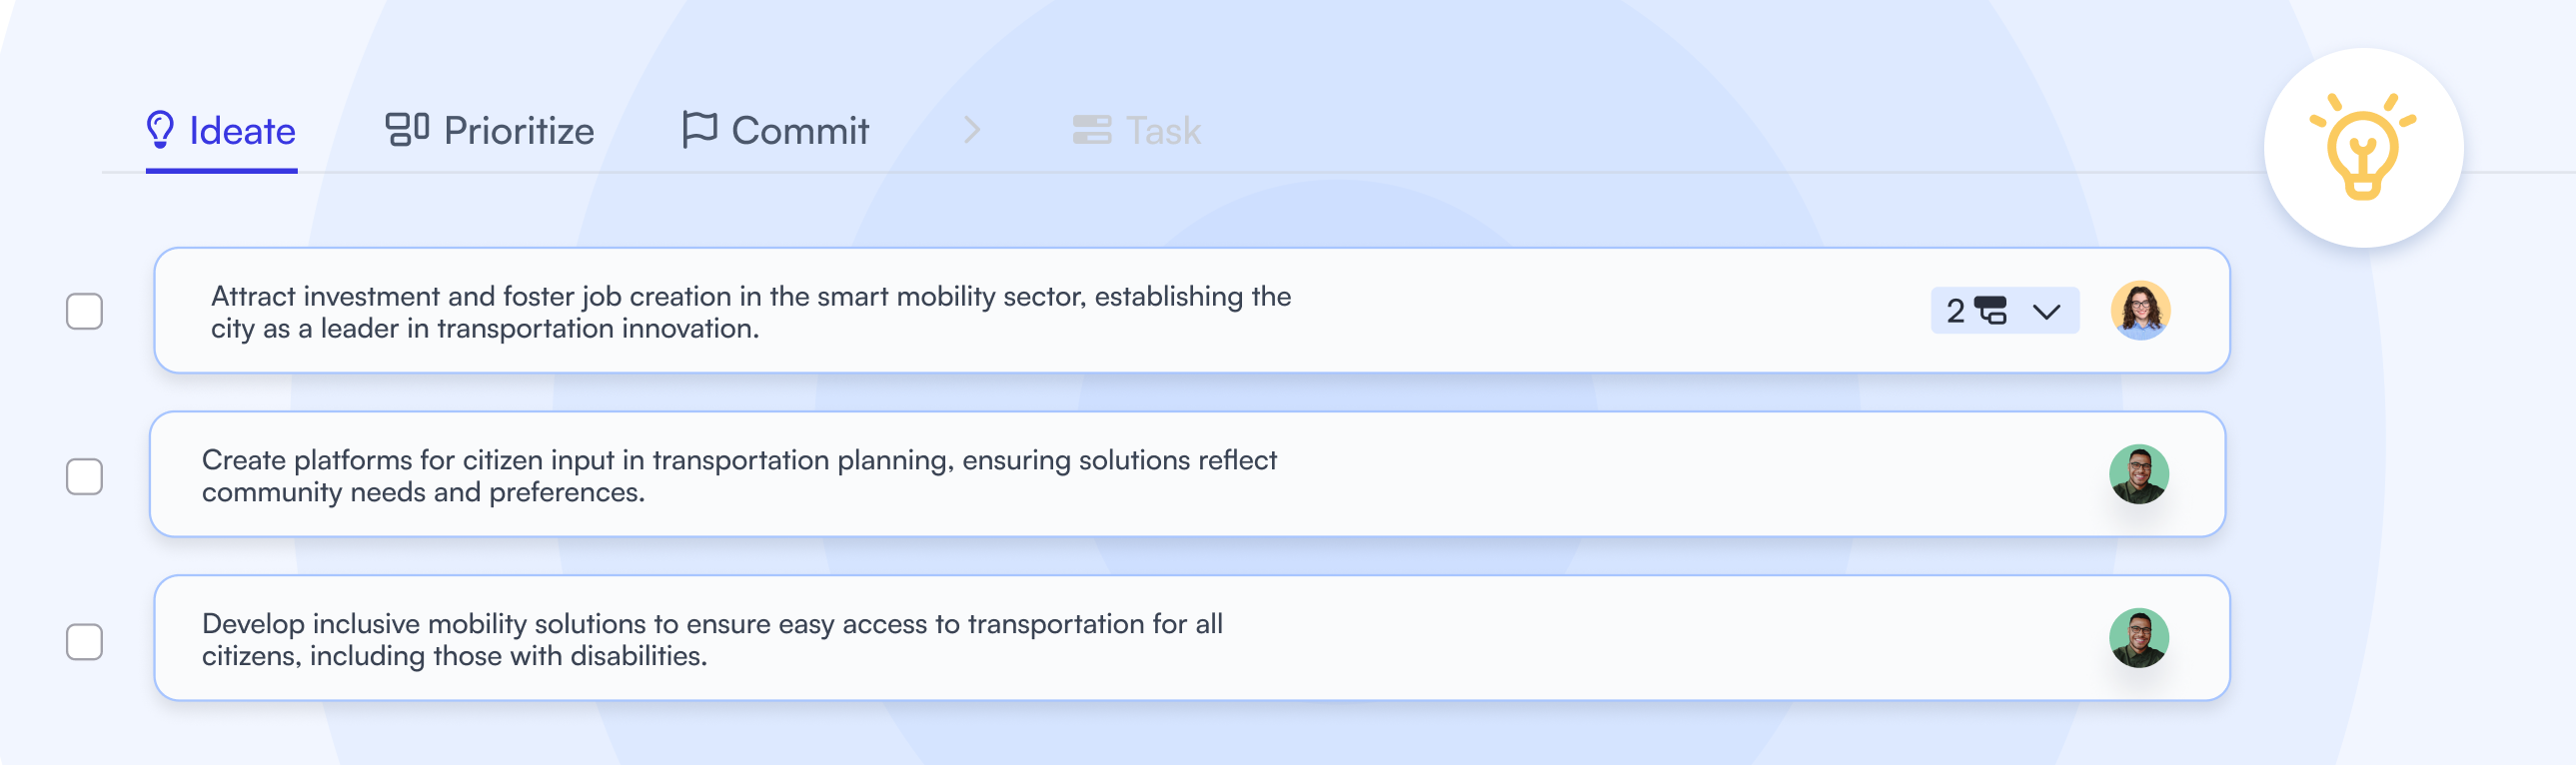Switch to the Prioritize tab

click(x=518, y=130)
